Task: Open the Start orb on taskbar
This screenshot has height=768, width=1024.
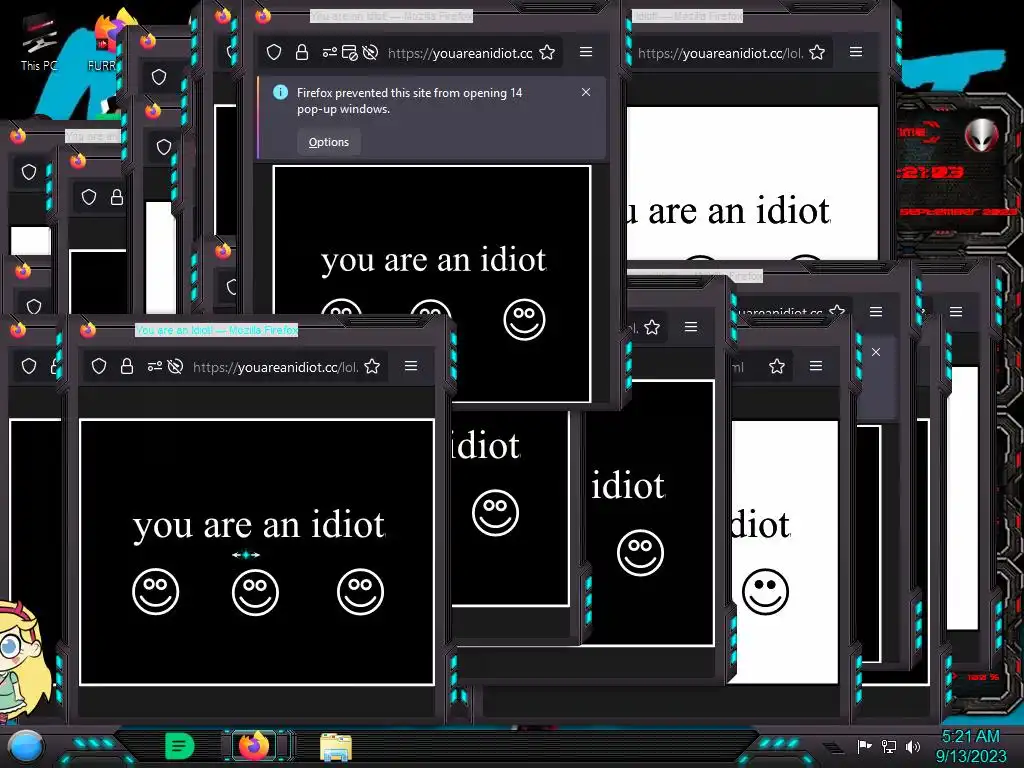Action: click(x=26, y=748)
